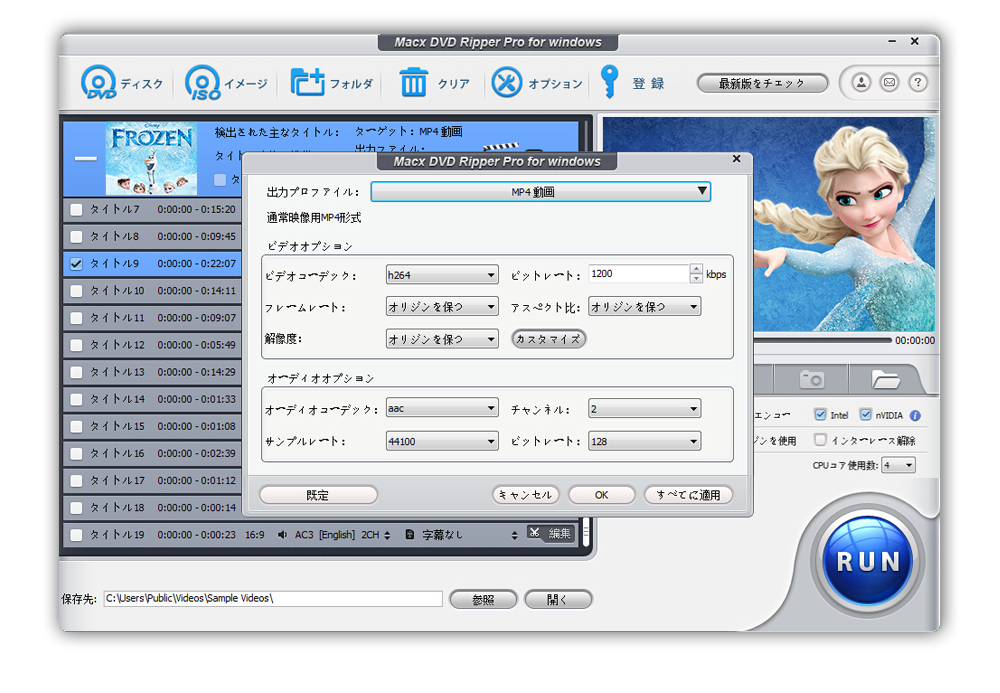Screen dimensions: 1000x693
Task: Check the タイトル12 checkbox
Action: tap(76, 346)
